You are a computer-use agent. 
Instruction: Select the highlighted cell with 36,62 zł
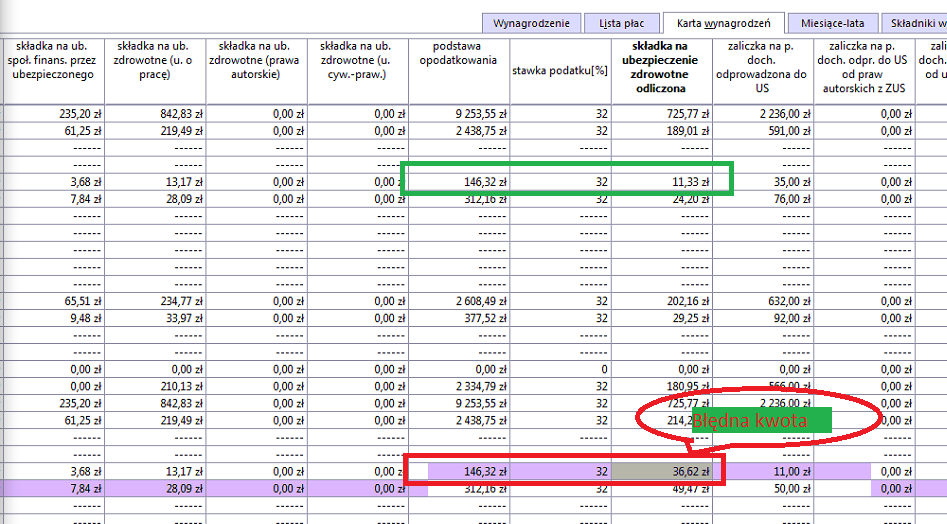[662, 471]
